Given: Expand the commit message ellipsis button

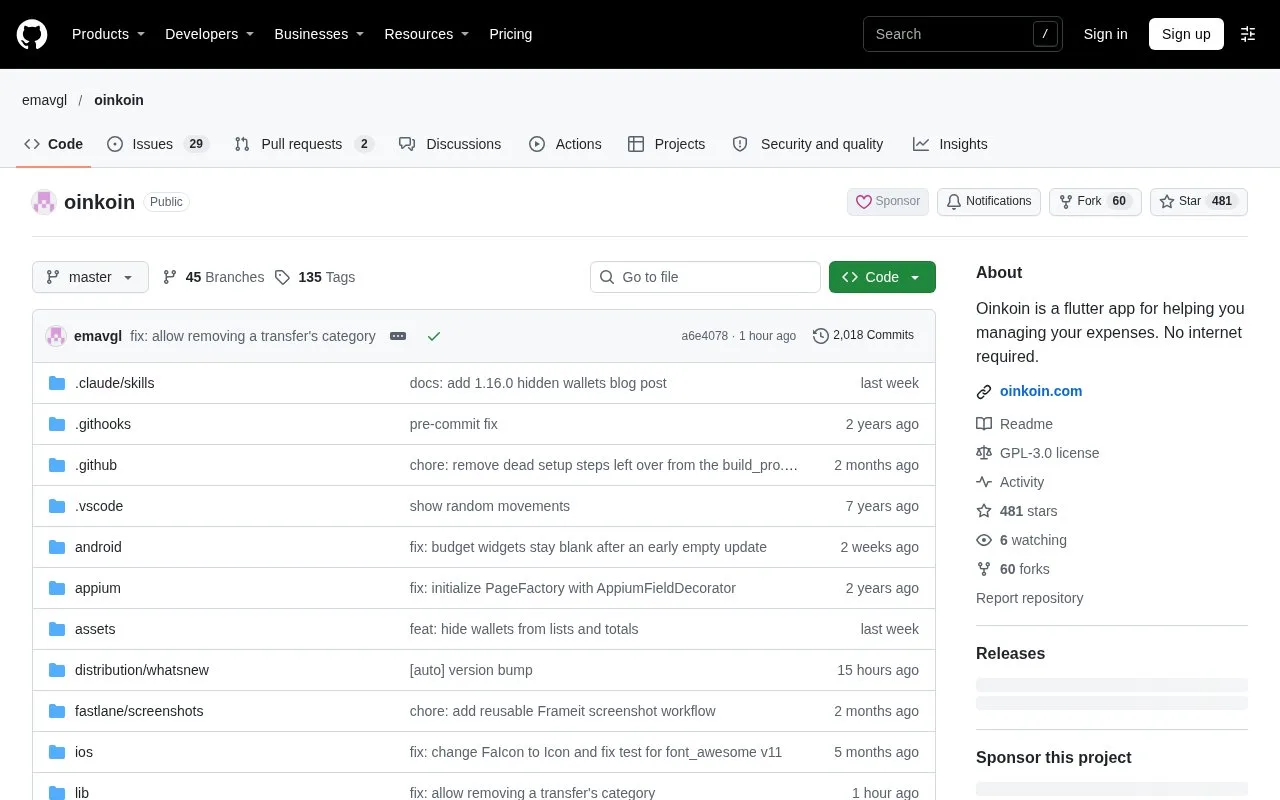Looking at the screenshot, I should pos(398,336).
